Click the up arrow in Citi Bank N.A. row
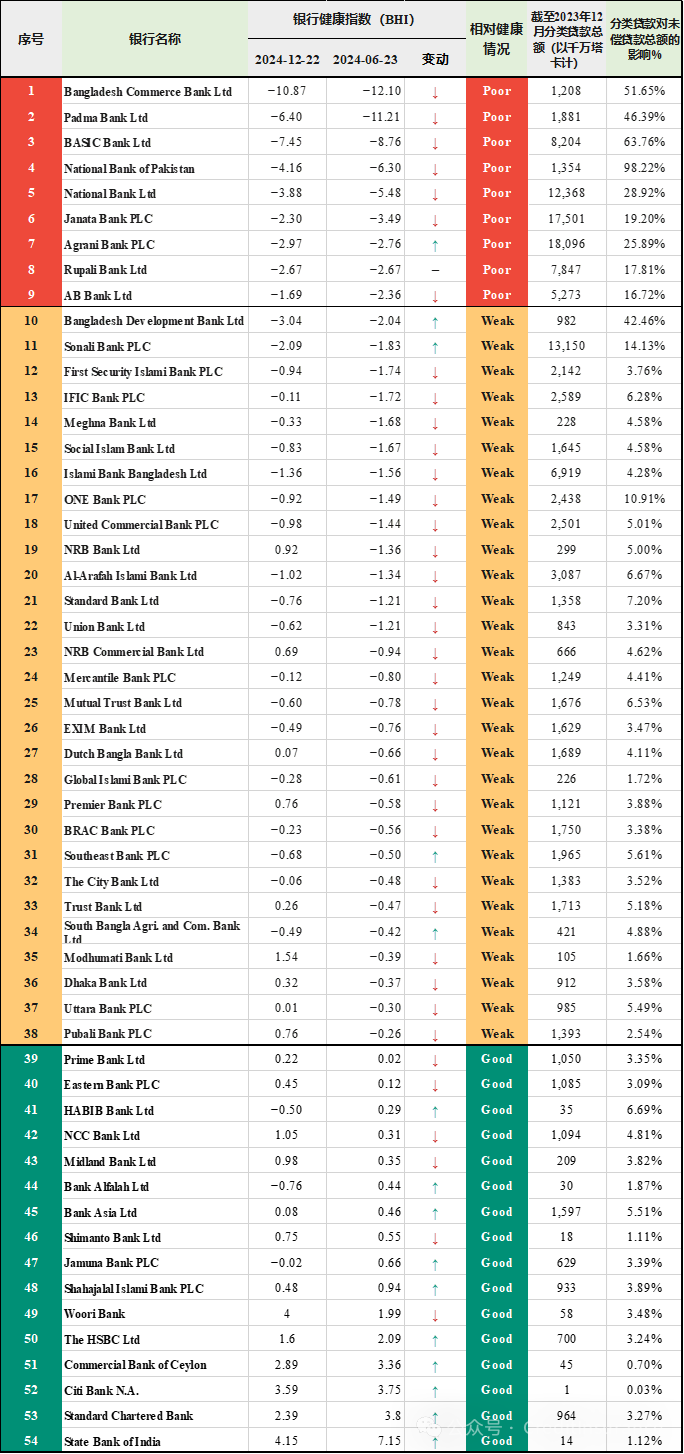The height and width of the screenshot is (1454, 684). 436,1391
